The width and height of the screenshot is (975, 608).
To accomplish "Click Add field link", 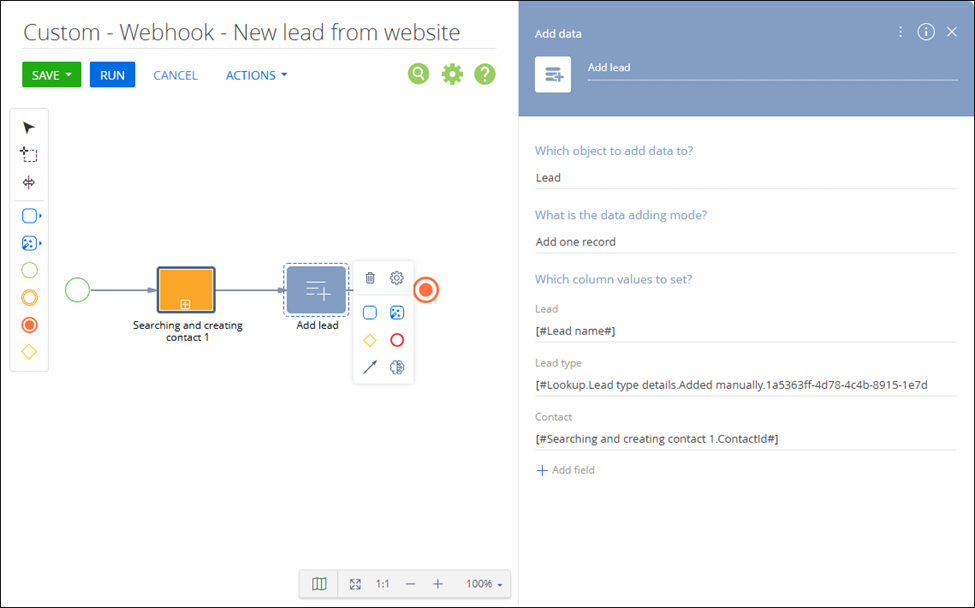I will pos(566,470).
